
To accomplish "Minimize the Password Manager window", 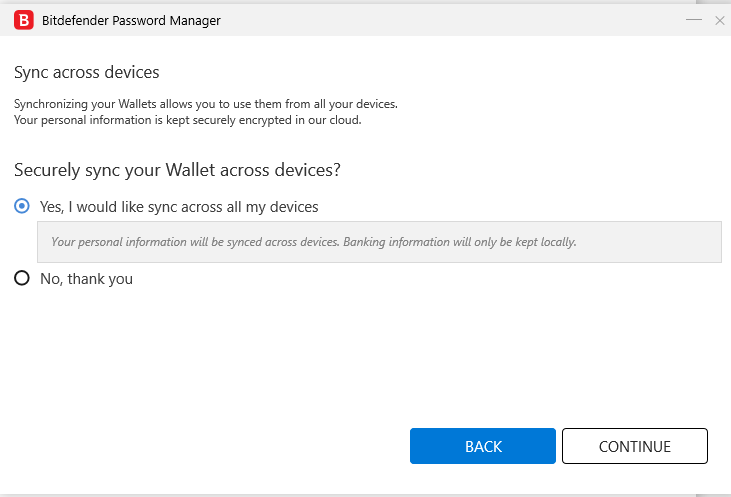I will pyautogui.click(x=694, y=20).
